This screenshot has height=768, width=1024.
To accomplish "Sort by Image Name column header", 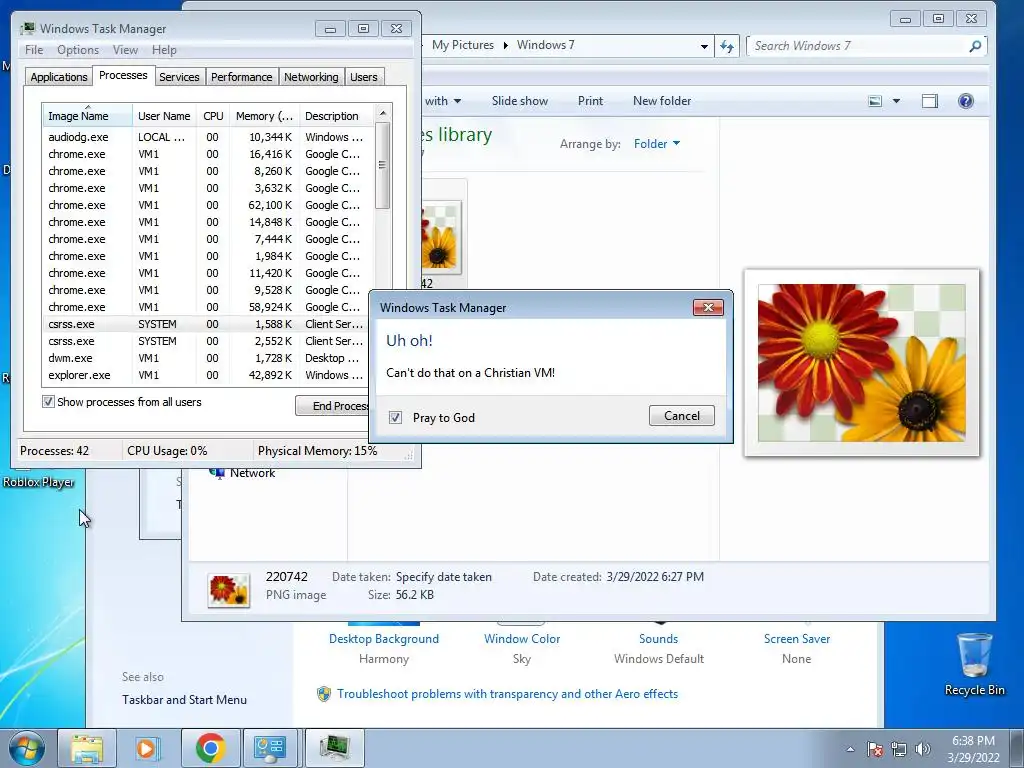I will tap(88, 115).
